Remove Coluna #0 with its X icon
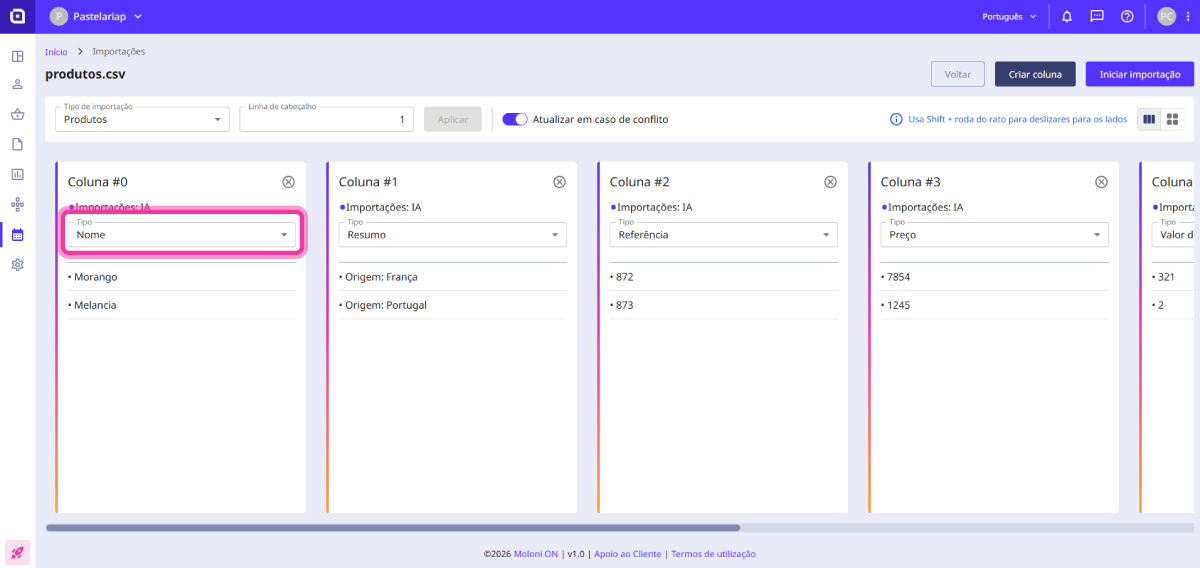This screenshot has width=1200, height=568. (288, 182)
